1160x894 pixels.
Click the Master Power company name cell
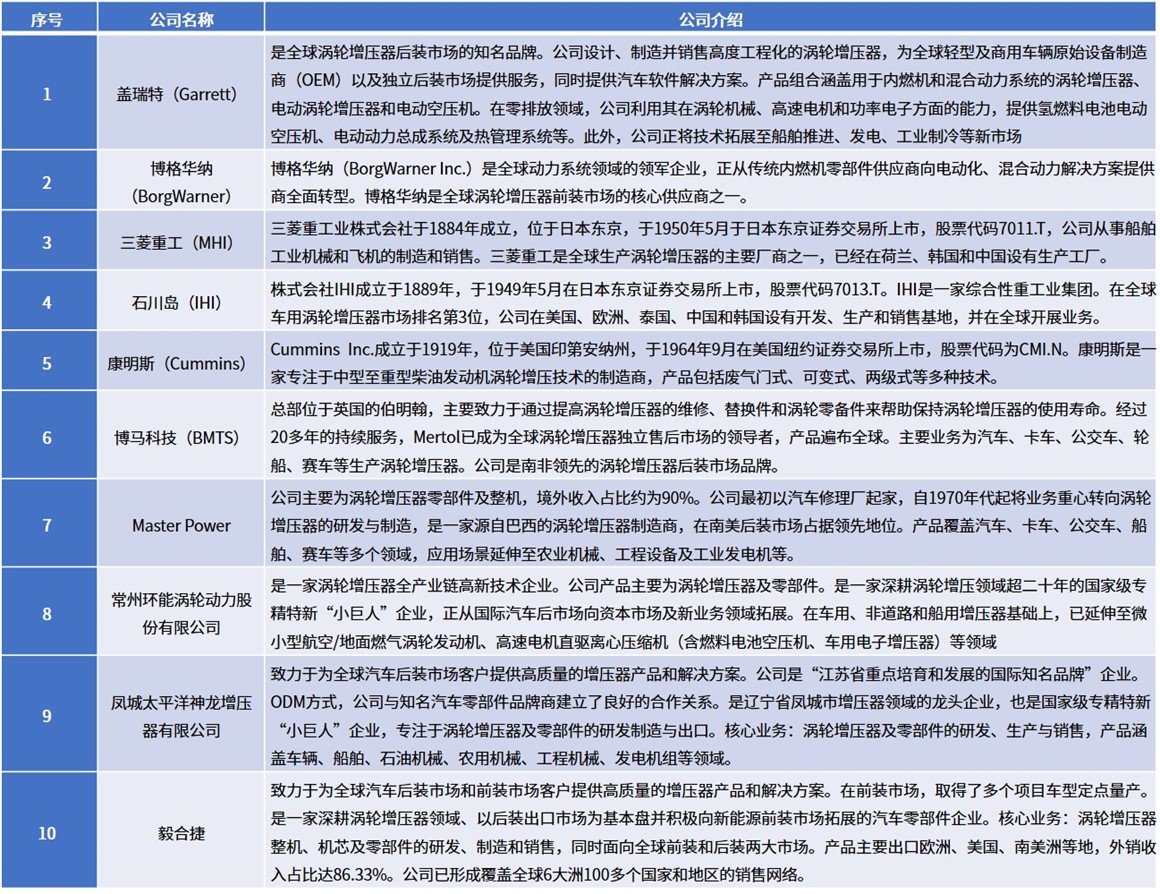coord(181,524)
